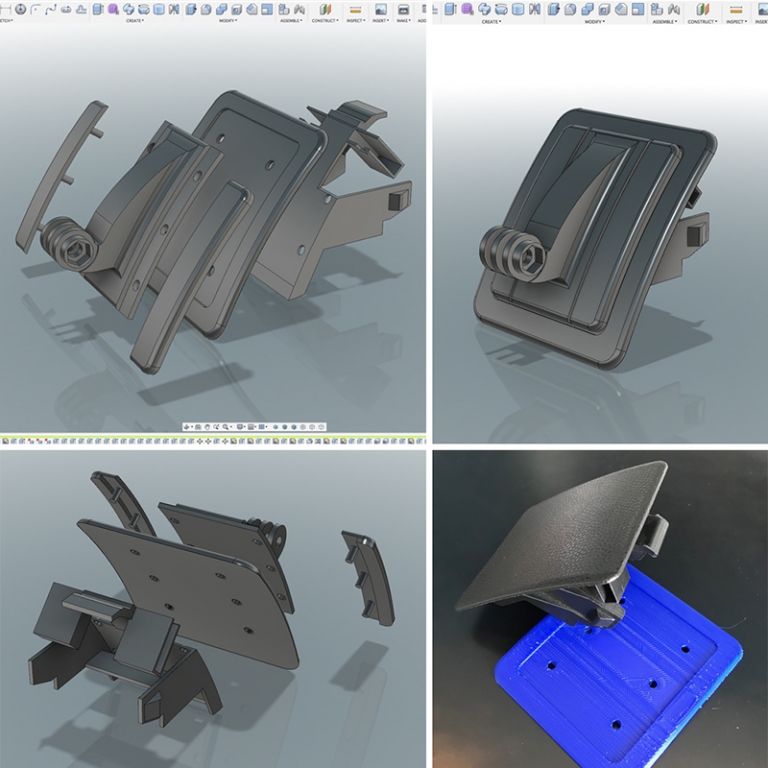This screenshot has height=768, width=768.
Task: Open Grid and Snaps settings in navigation bar
Action: pos(251,427)
